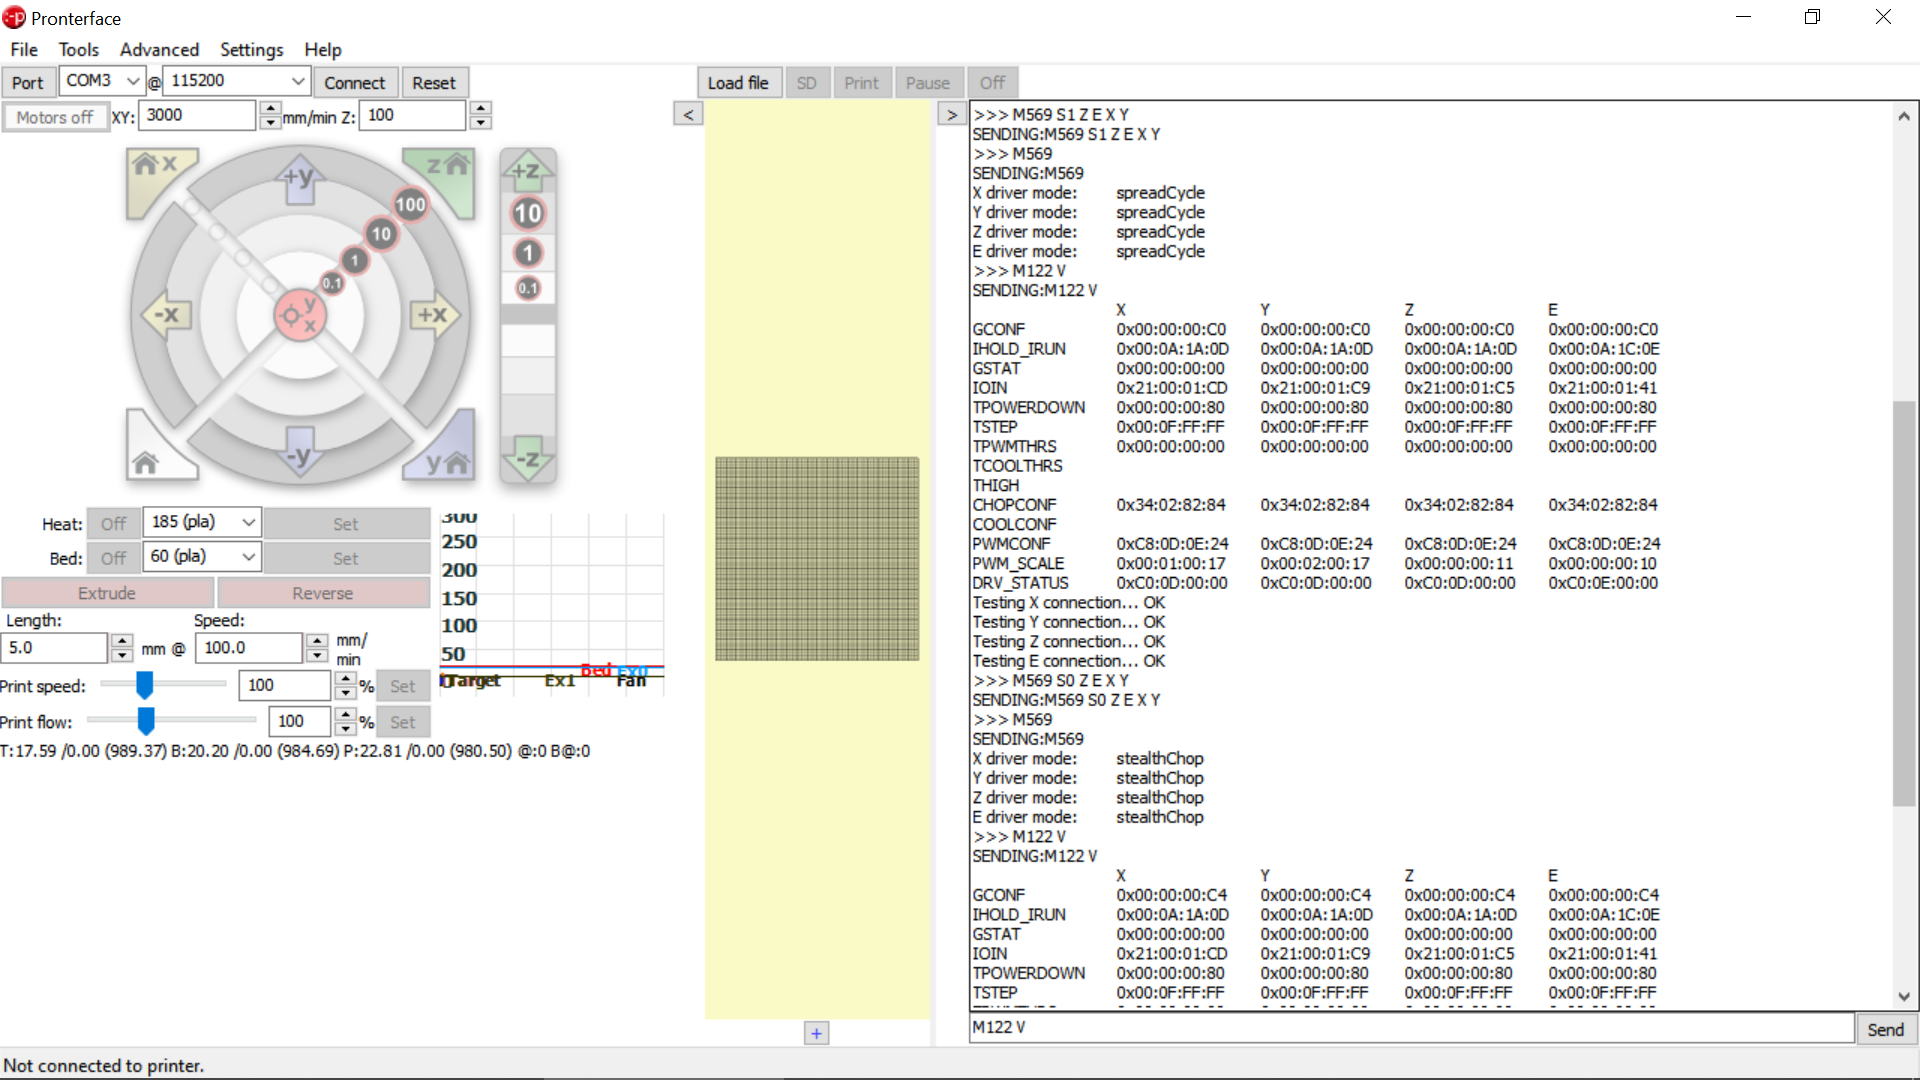
Task: Open the Advanced menu
Action: (159, 49)
